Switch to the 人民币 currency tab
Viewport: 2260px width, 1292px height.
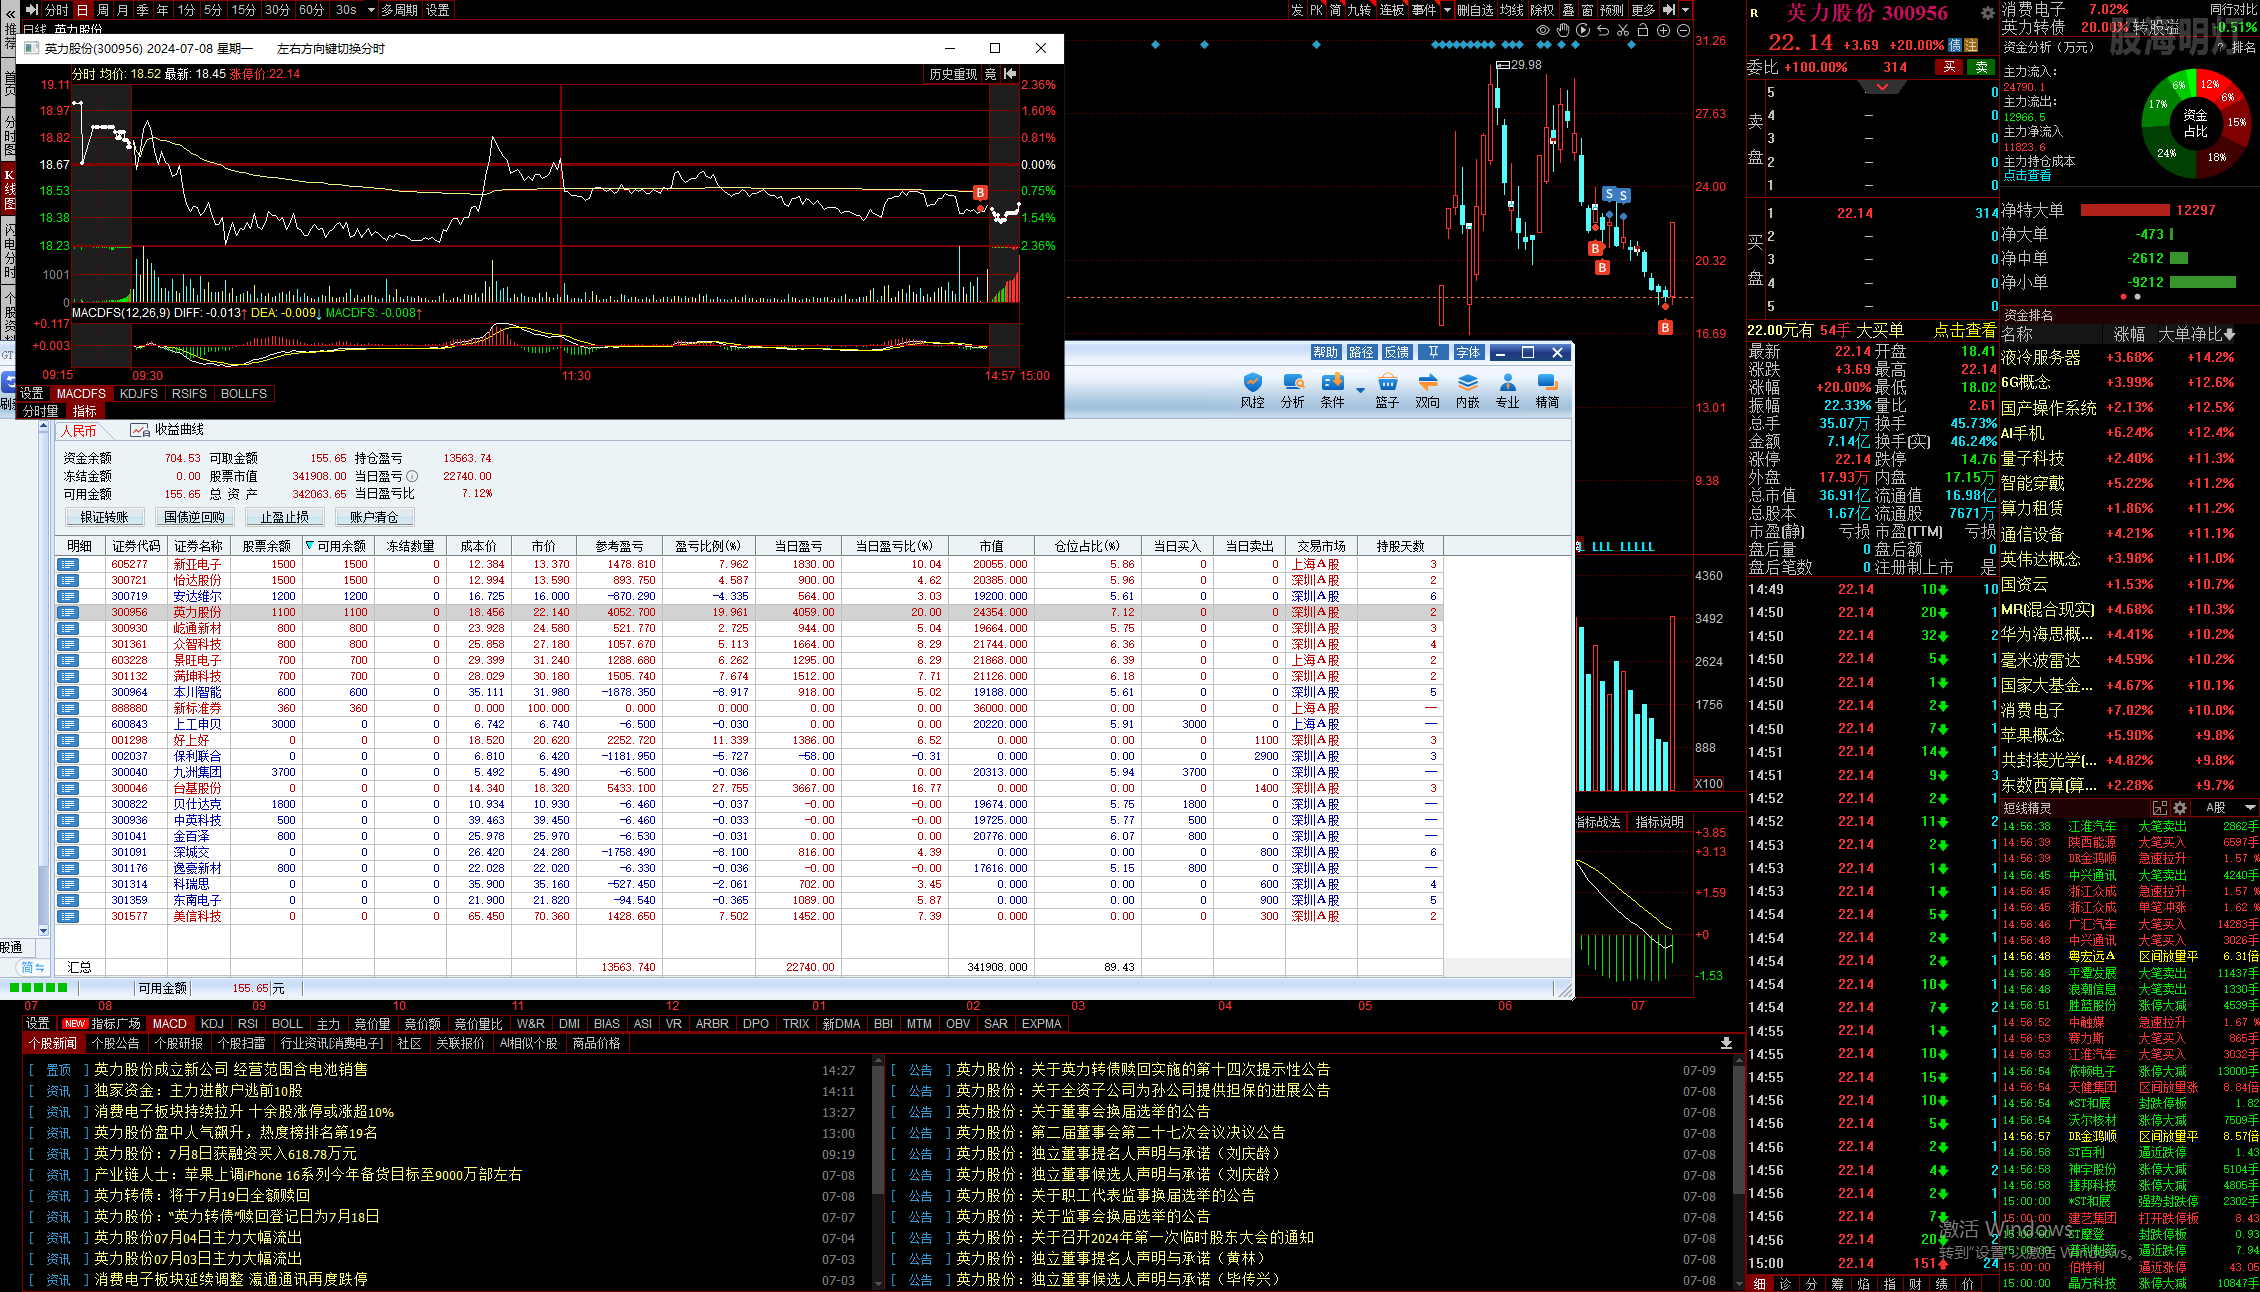[x=78, y=431]
